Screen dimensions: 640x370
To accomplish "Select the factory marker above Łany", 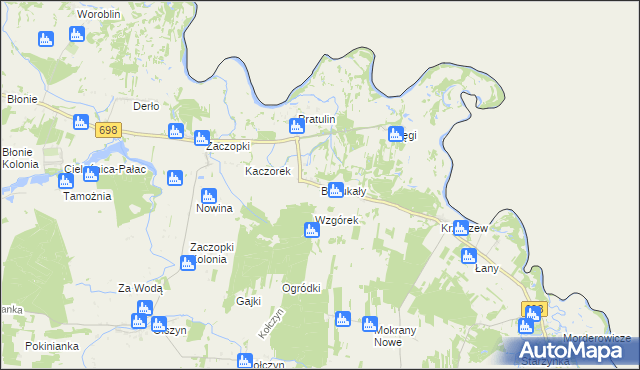I will click(469, 256).
